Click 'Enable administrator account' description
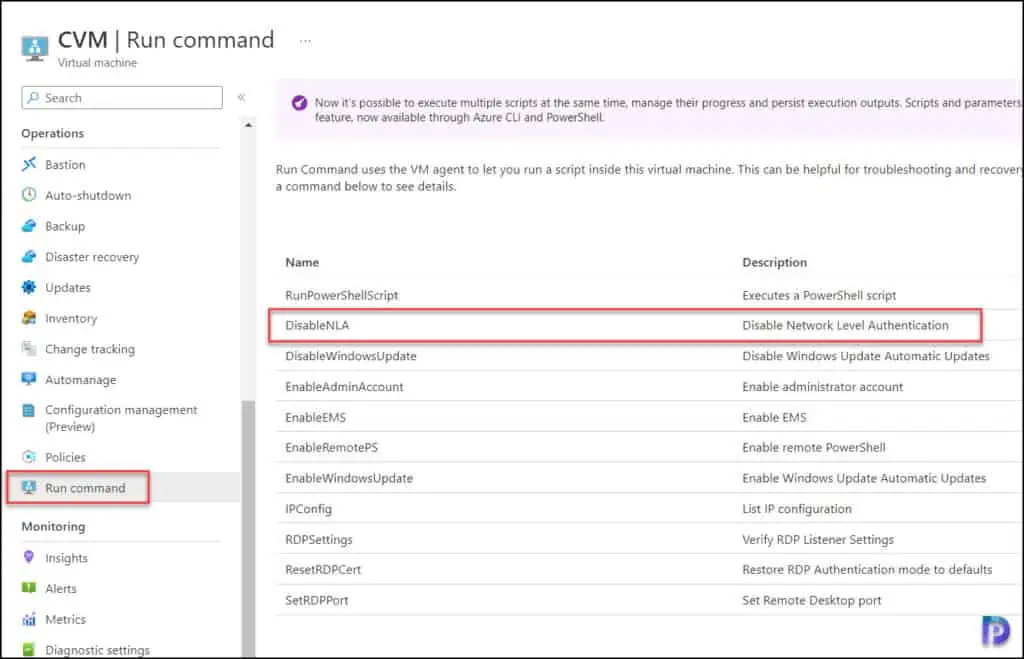 coord(822,387)
